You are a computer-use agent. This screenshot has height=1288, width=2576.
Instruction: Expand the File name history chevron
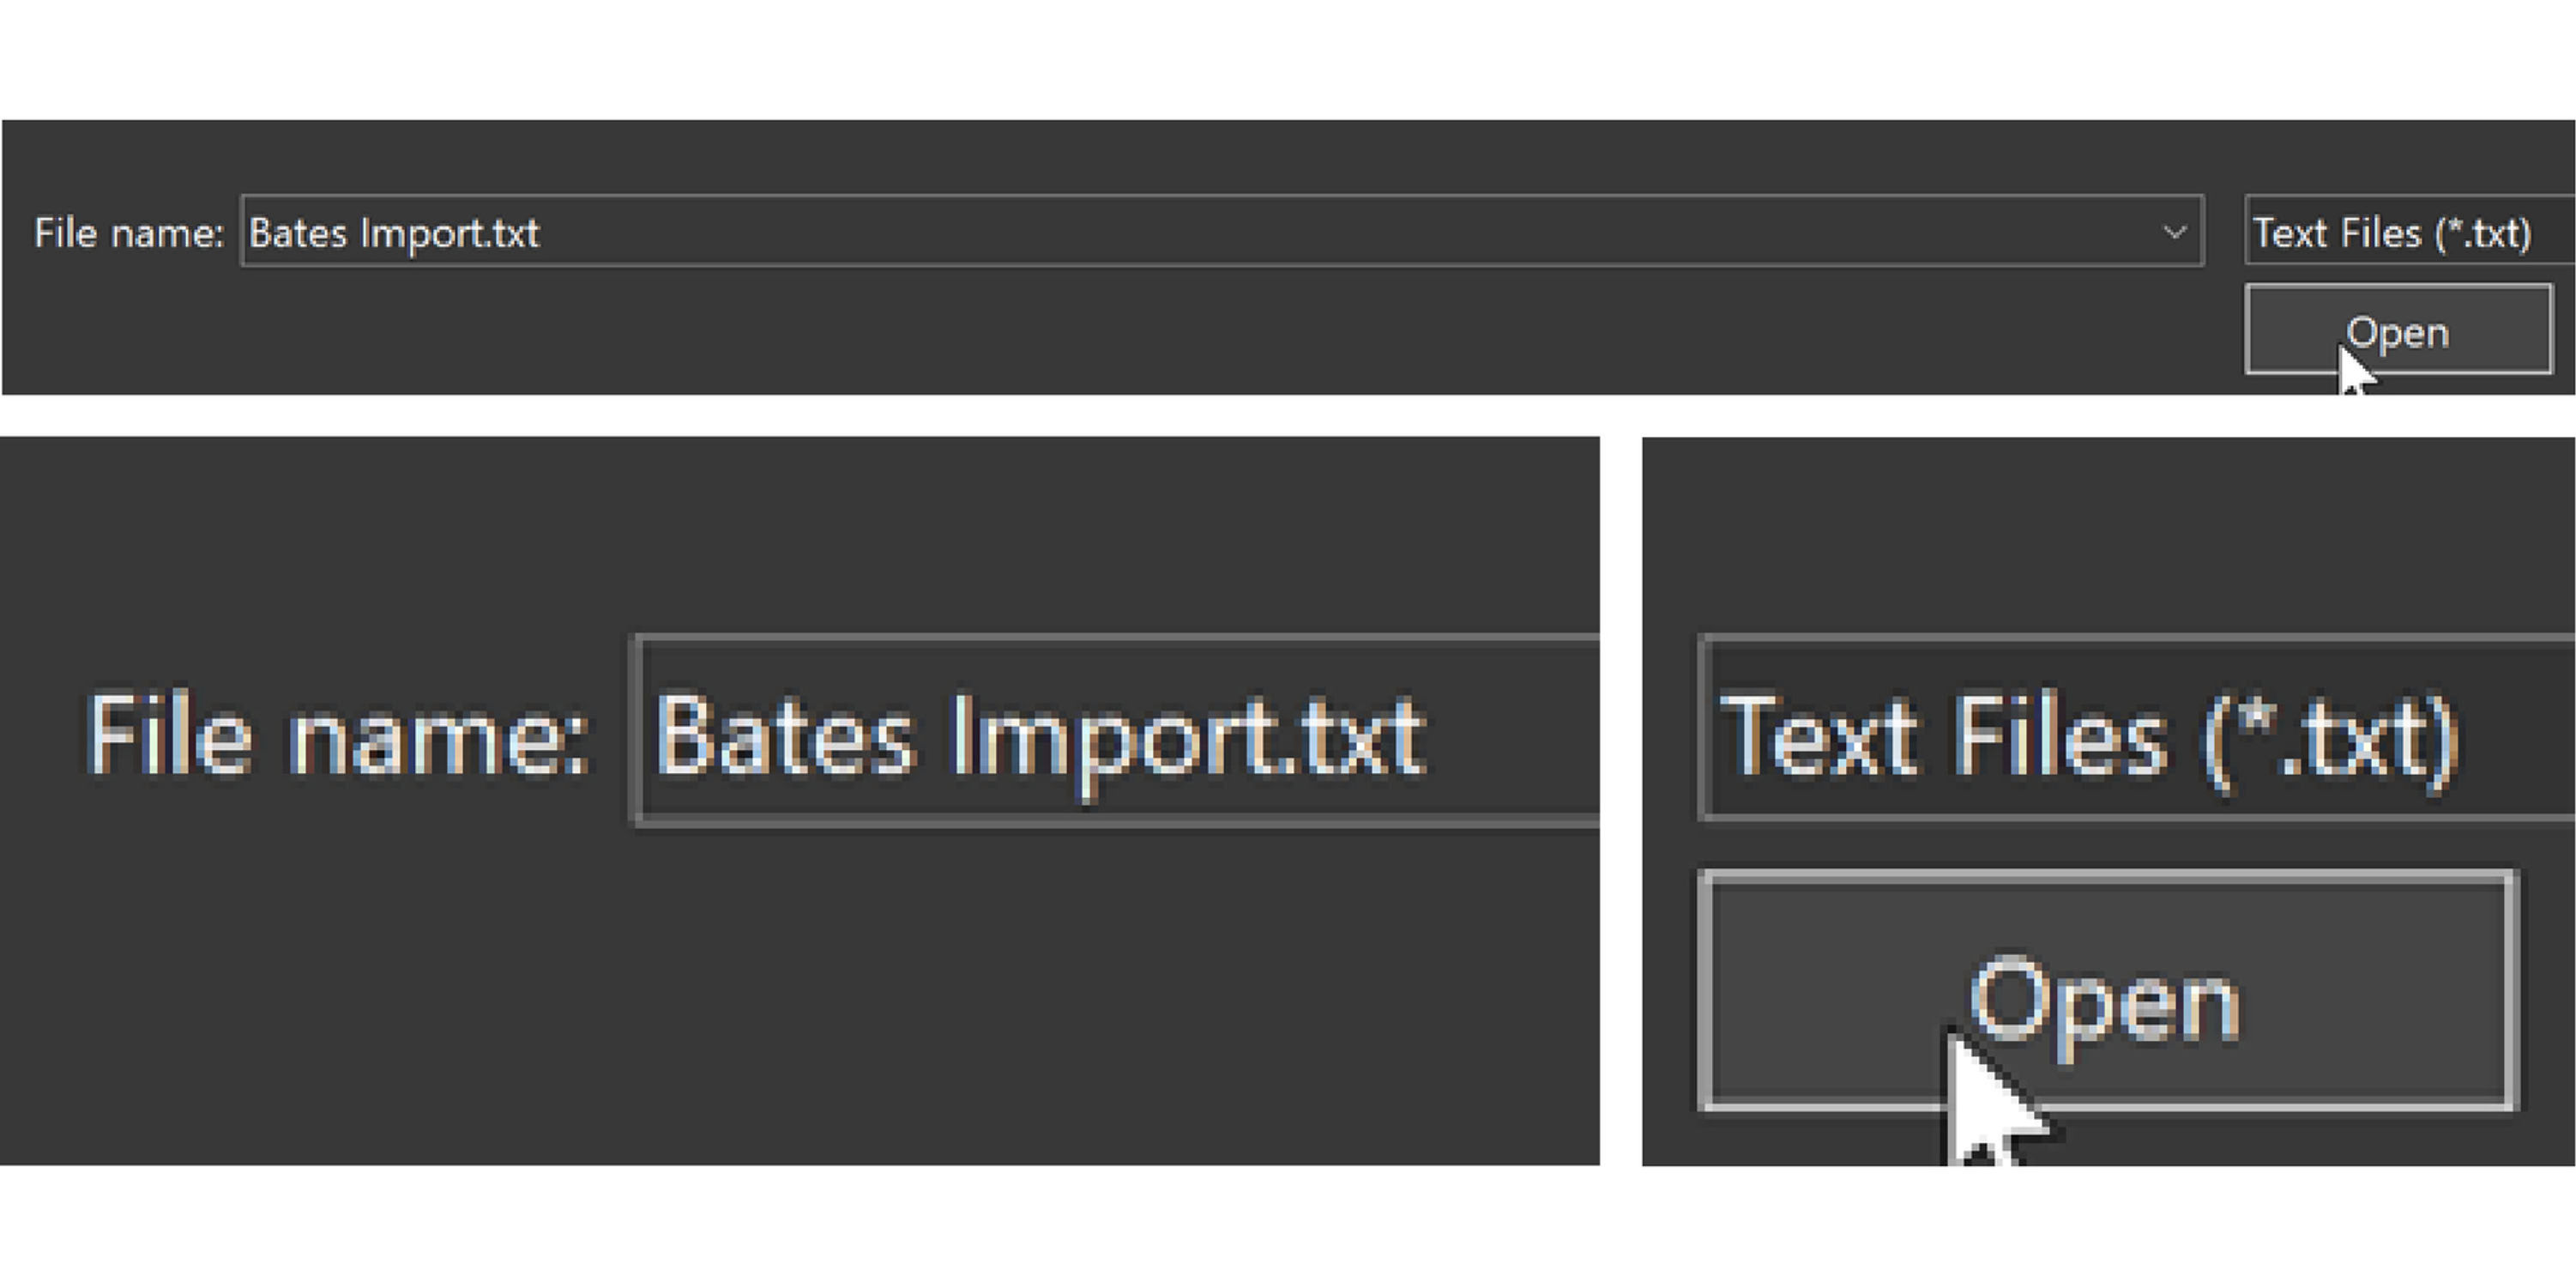point(2174,233)
